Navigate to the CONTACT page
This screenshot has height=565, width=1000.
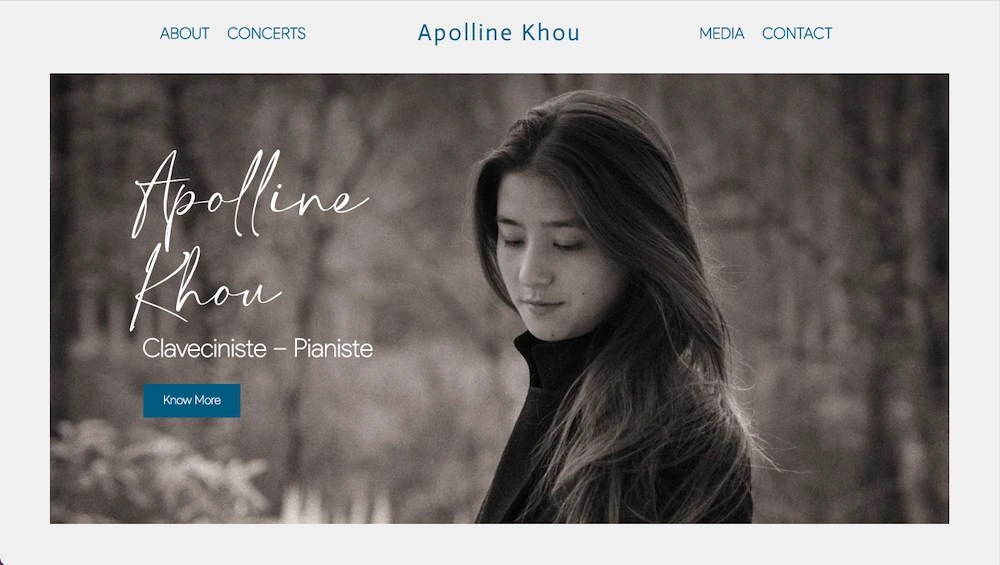tap(797, 33)
